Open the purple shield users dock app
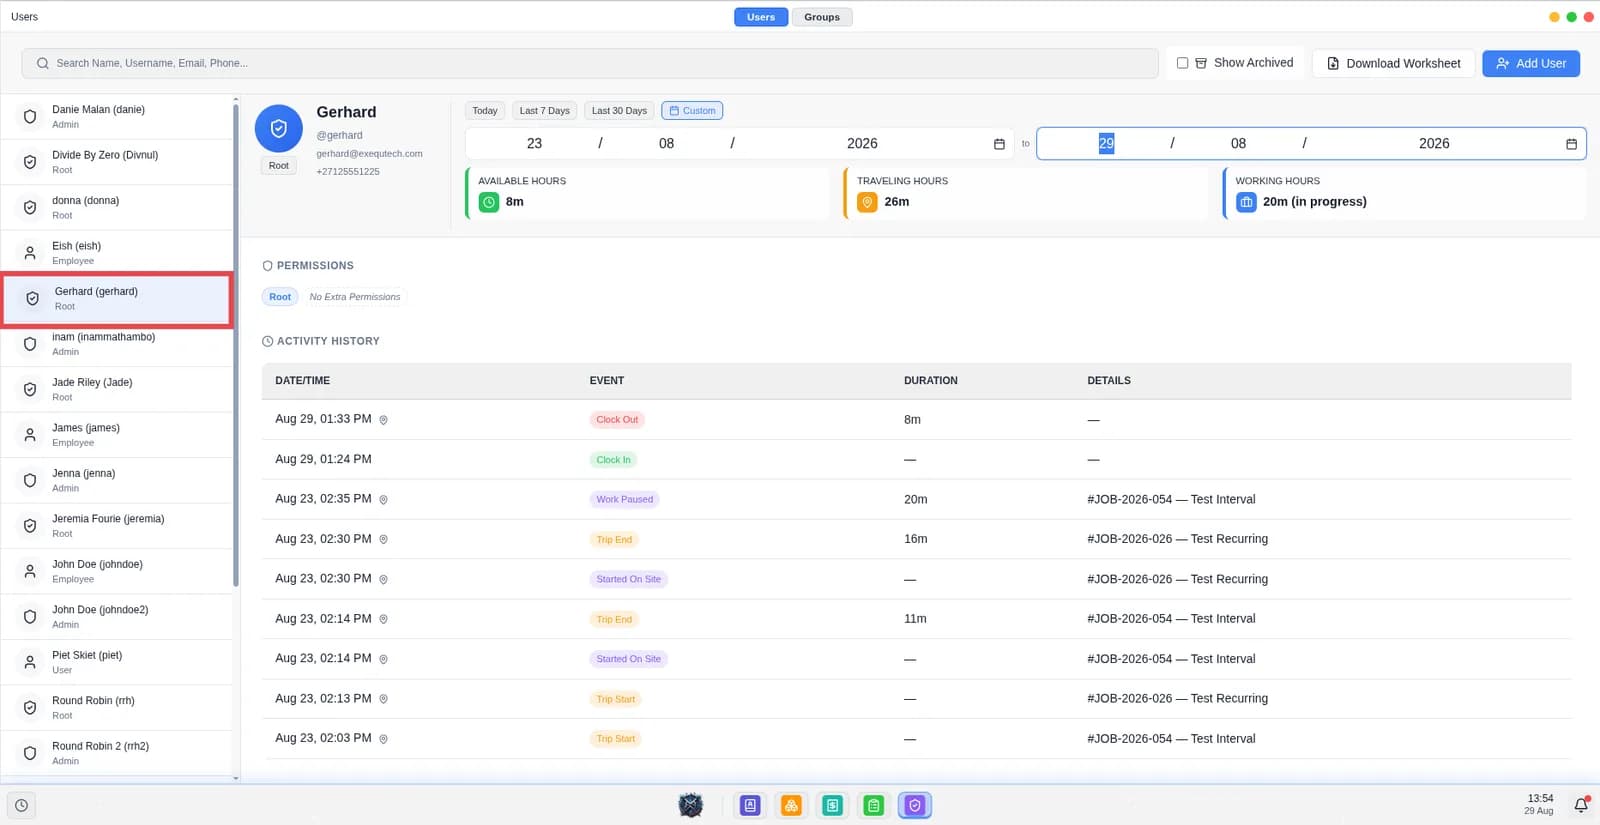The image size is (1600, 825). pos(914,805)
